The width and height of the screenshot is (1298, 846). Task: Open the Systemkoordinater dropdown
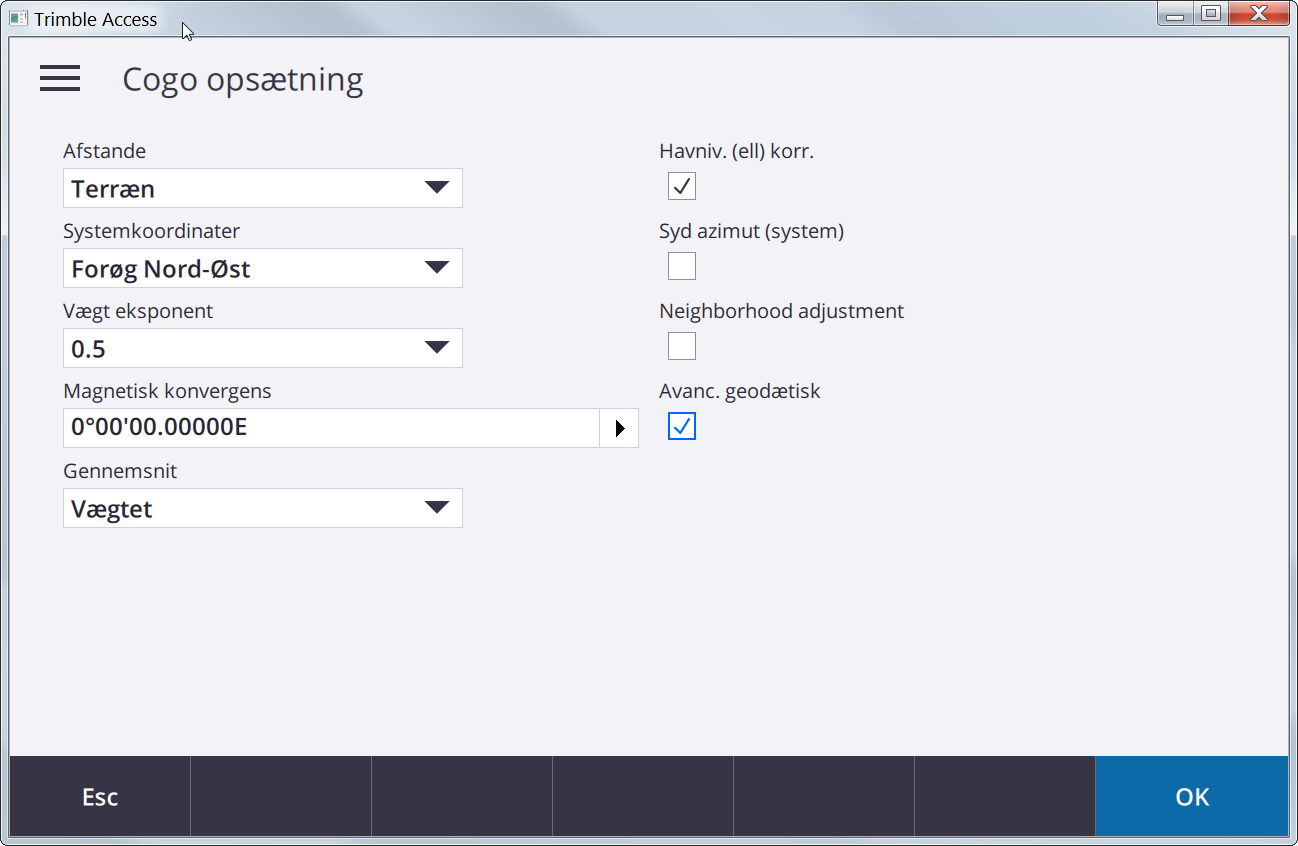263,268
